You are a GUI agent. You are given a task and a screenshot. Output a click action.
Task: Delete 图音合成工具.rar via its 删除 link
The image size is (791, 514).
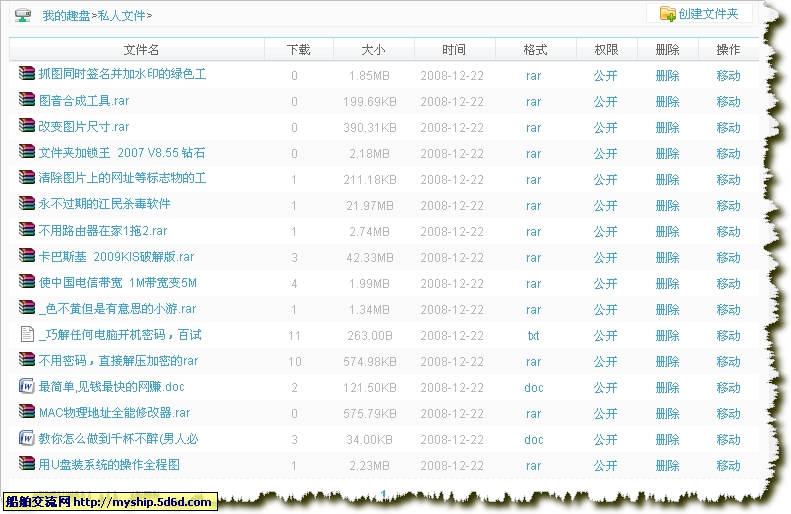667,101
